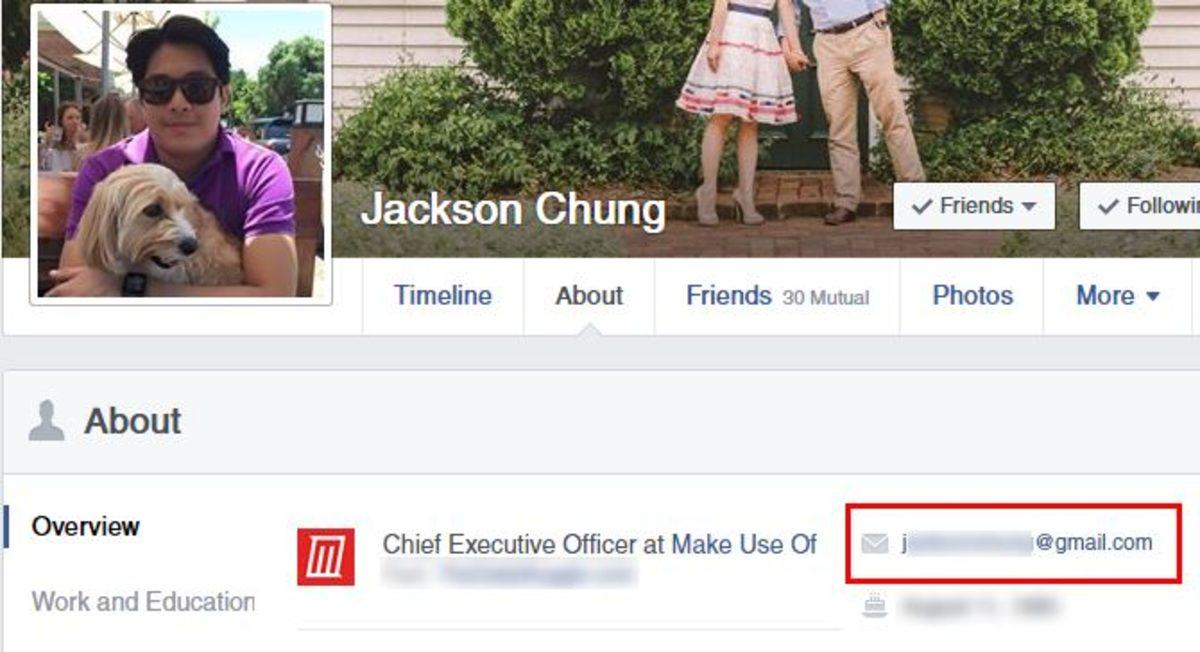Open the Friends status dropdown button
The width and height of the screenshot is (1200, 652).
[x=974, y=206]
